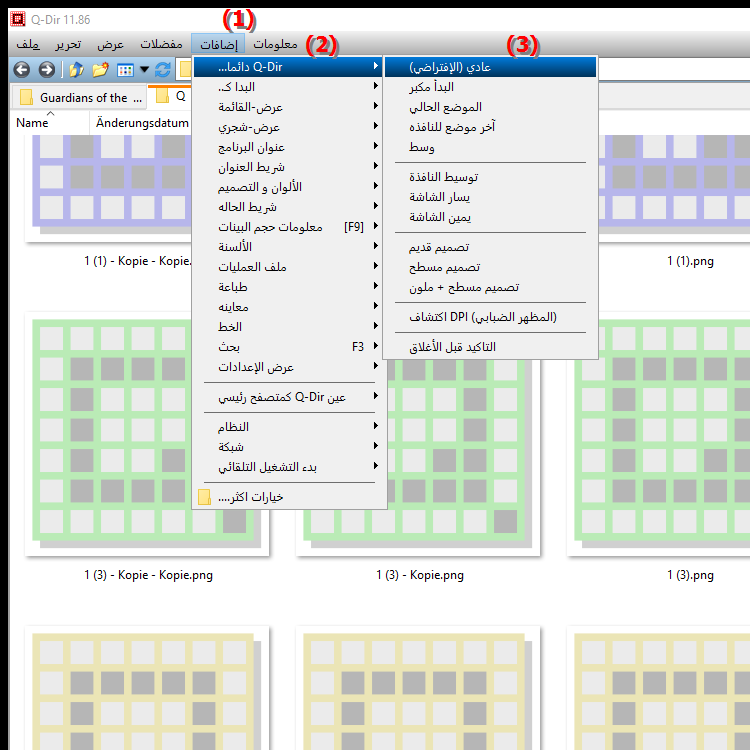Click file name 1 (1) - Kopie - Kopie

[x=138, y=261]
